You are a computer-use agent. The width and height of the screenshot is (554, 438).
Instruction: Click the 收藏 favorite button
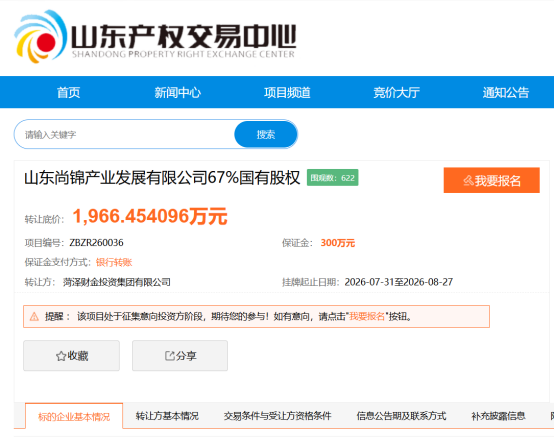71,356
